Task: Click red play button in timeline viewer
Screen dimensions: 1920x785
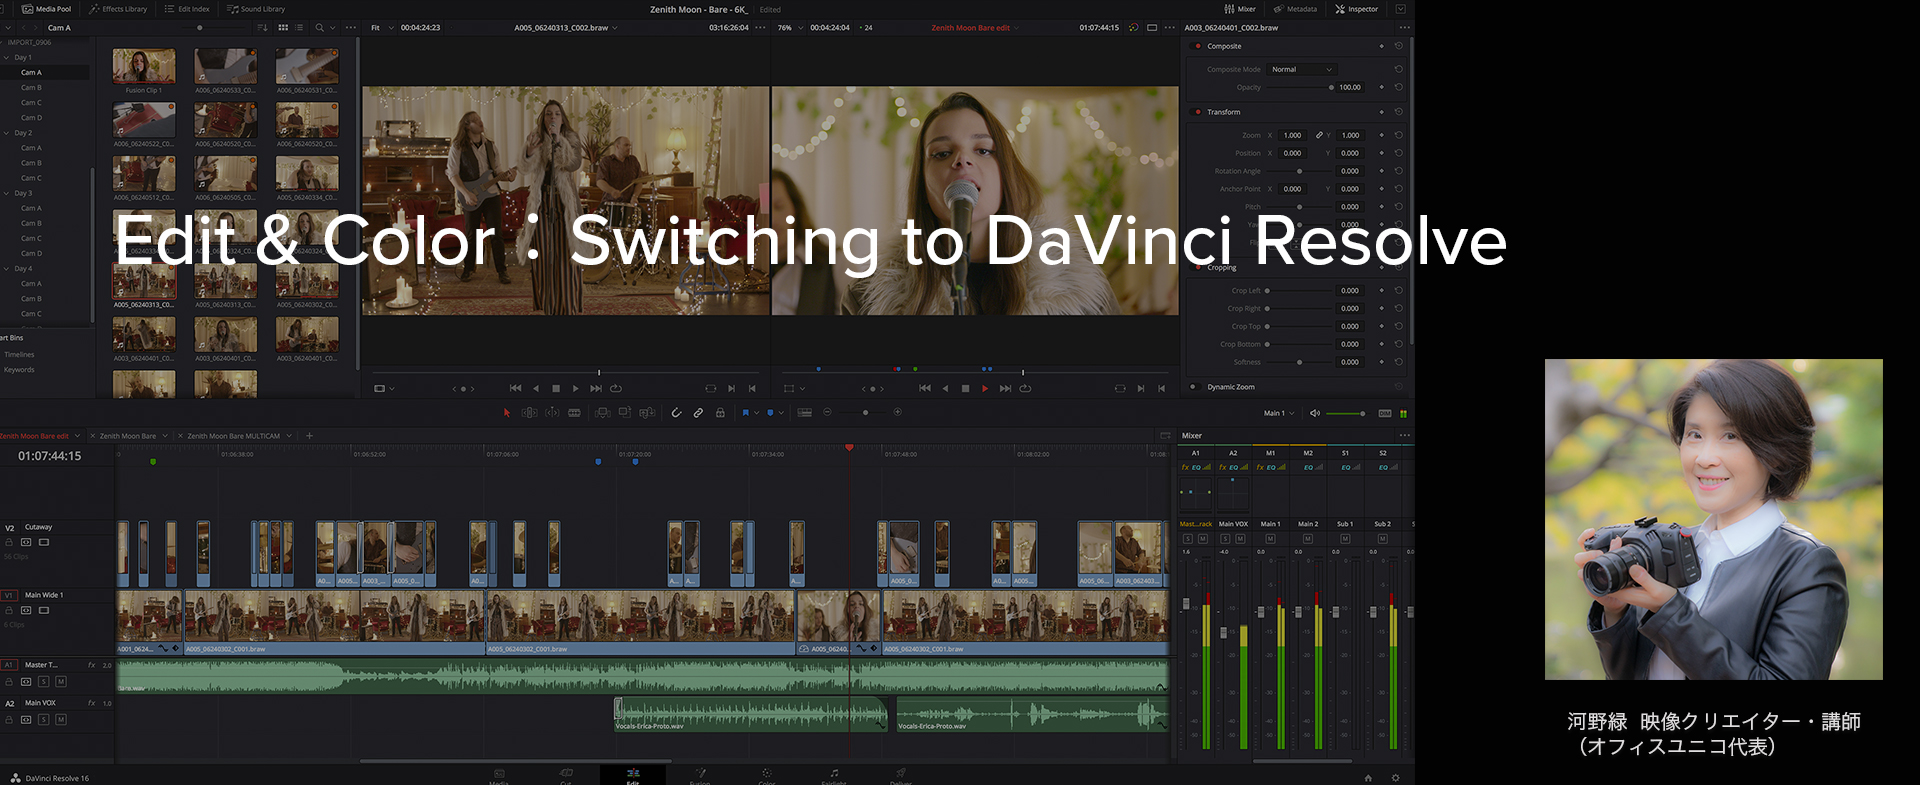Action: coord(985,388)
